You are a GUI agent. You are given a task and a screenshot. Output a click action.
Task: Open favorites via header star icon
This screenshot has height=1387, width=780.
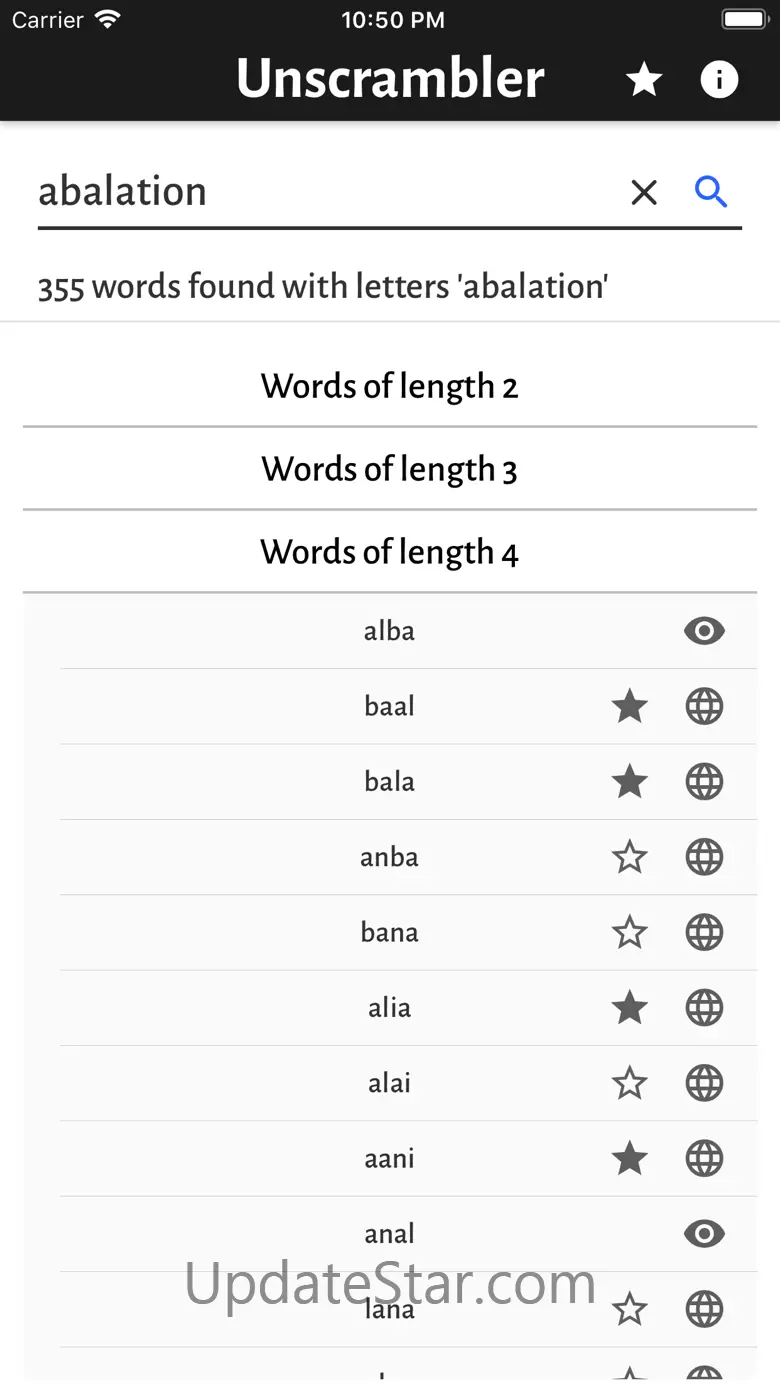(644, 80)
